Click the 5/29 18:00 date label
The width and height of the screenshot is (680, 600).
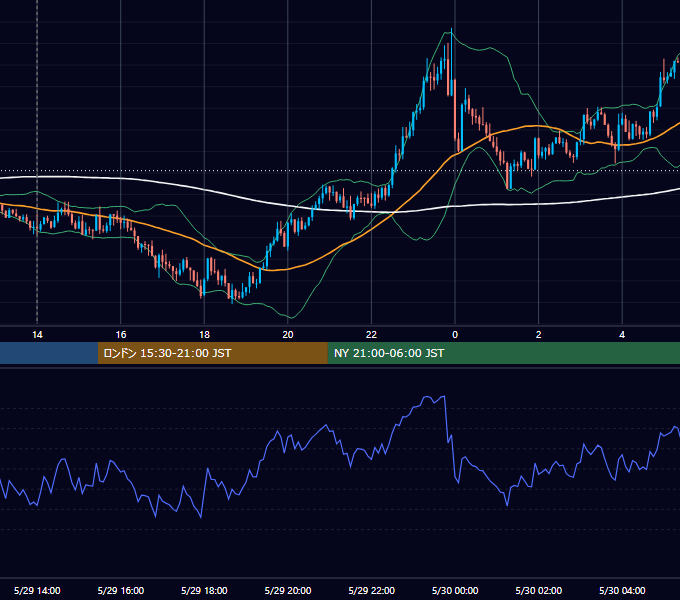click(204, 590)
